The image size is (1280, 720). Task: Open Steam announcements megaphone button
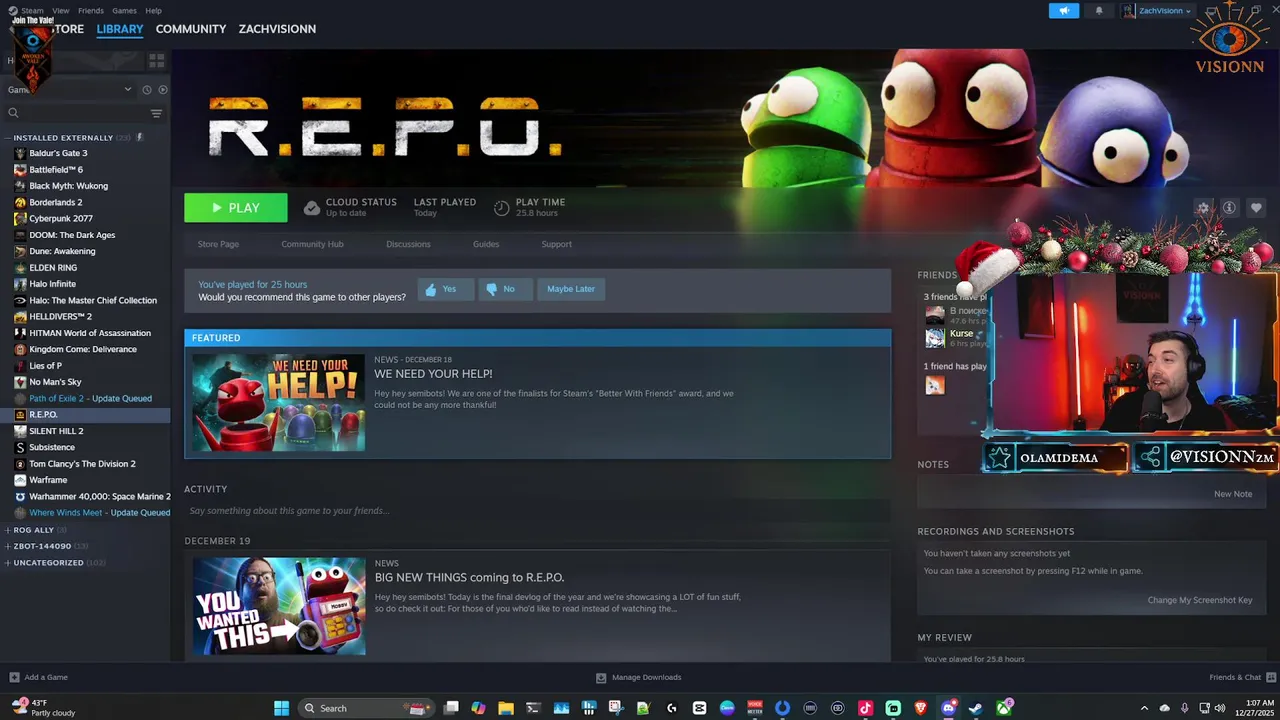pyautogui.click(x=1064, y=11)
